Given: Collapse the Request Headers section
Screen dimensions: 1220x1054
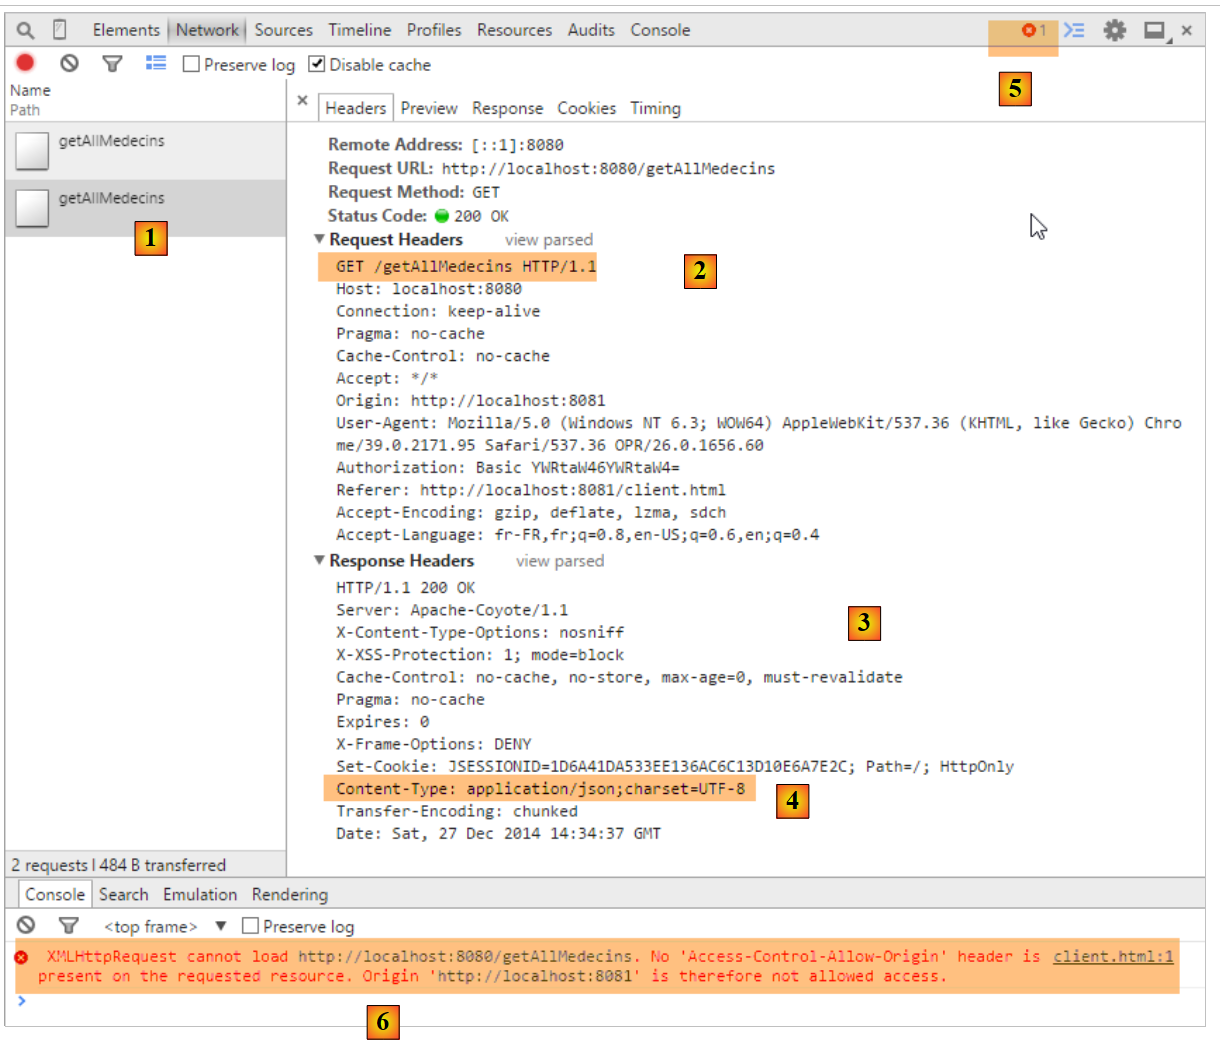Looking at the screenshot, I should pos(320,239).
